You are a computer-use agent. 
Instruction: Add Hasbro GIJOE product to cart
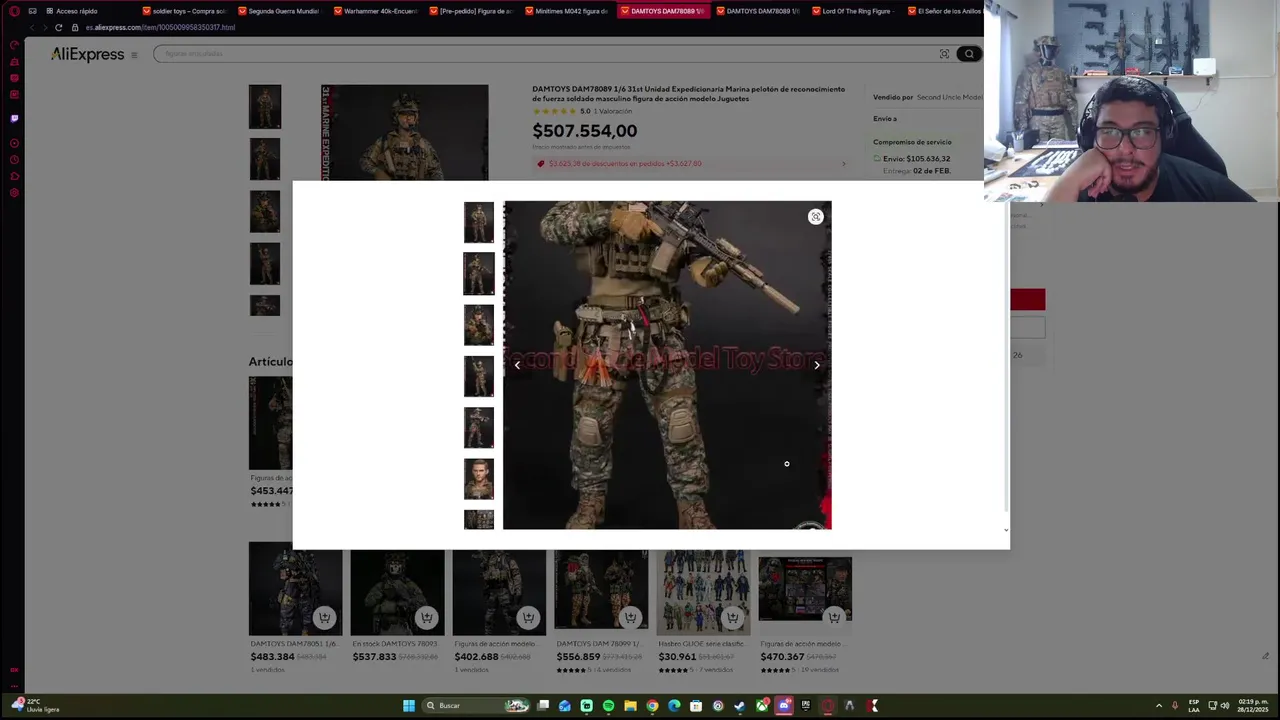pos(732,617)
